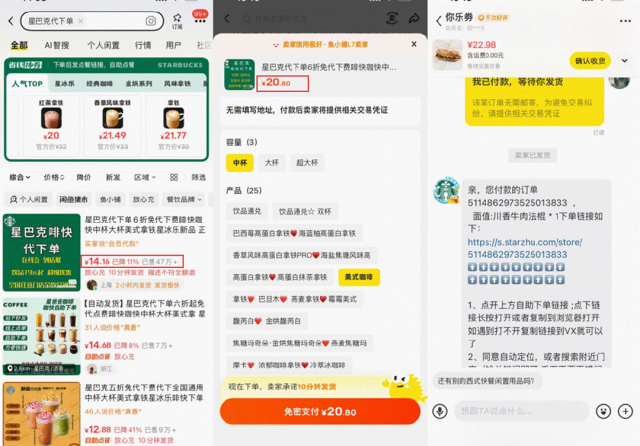Open the service avatar icon in the product header
Screen dimensions: 640x446
point(392,18)
